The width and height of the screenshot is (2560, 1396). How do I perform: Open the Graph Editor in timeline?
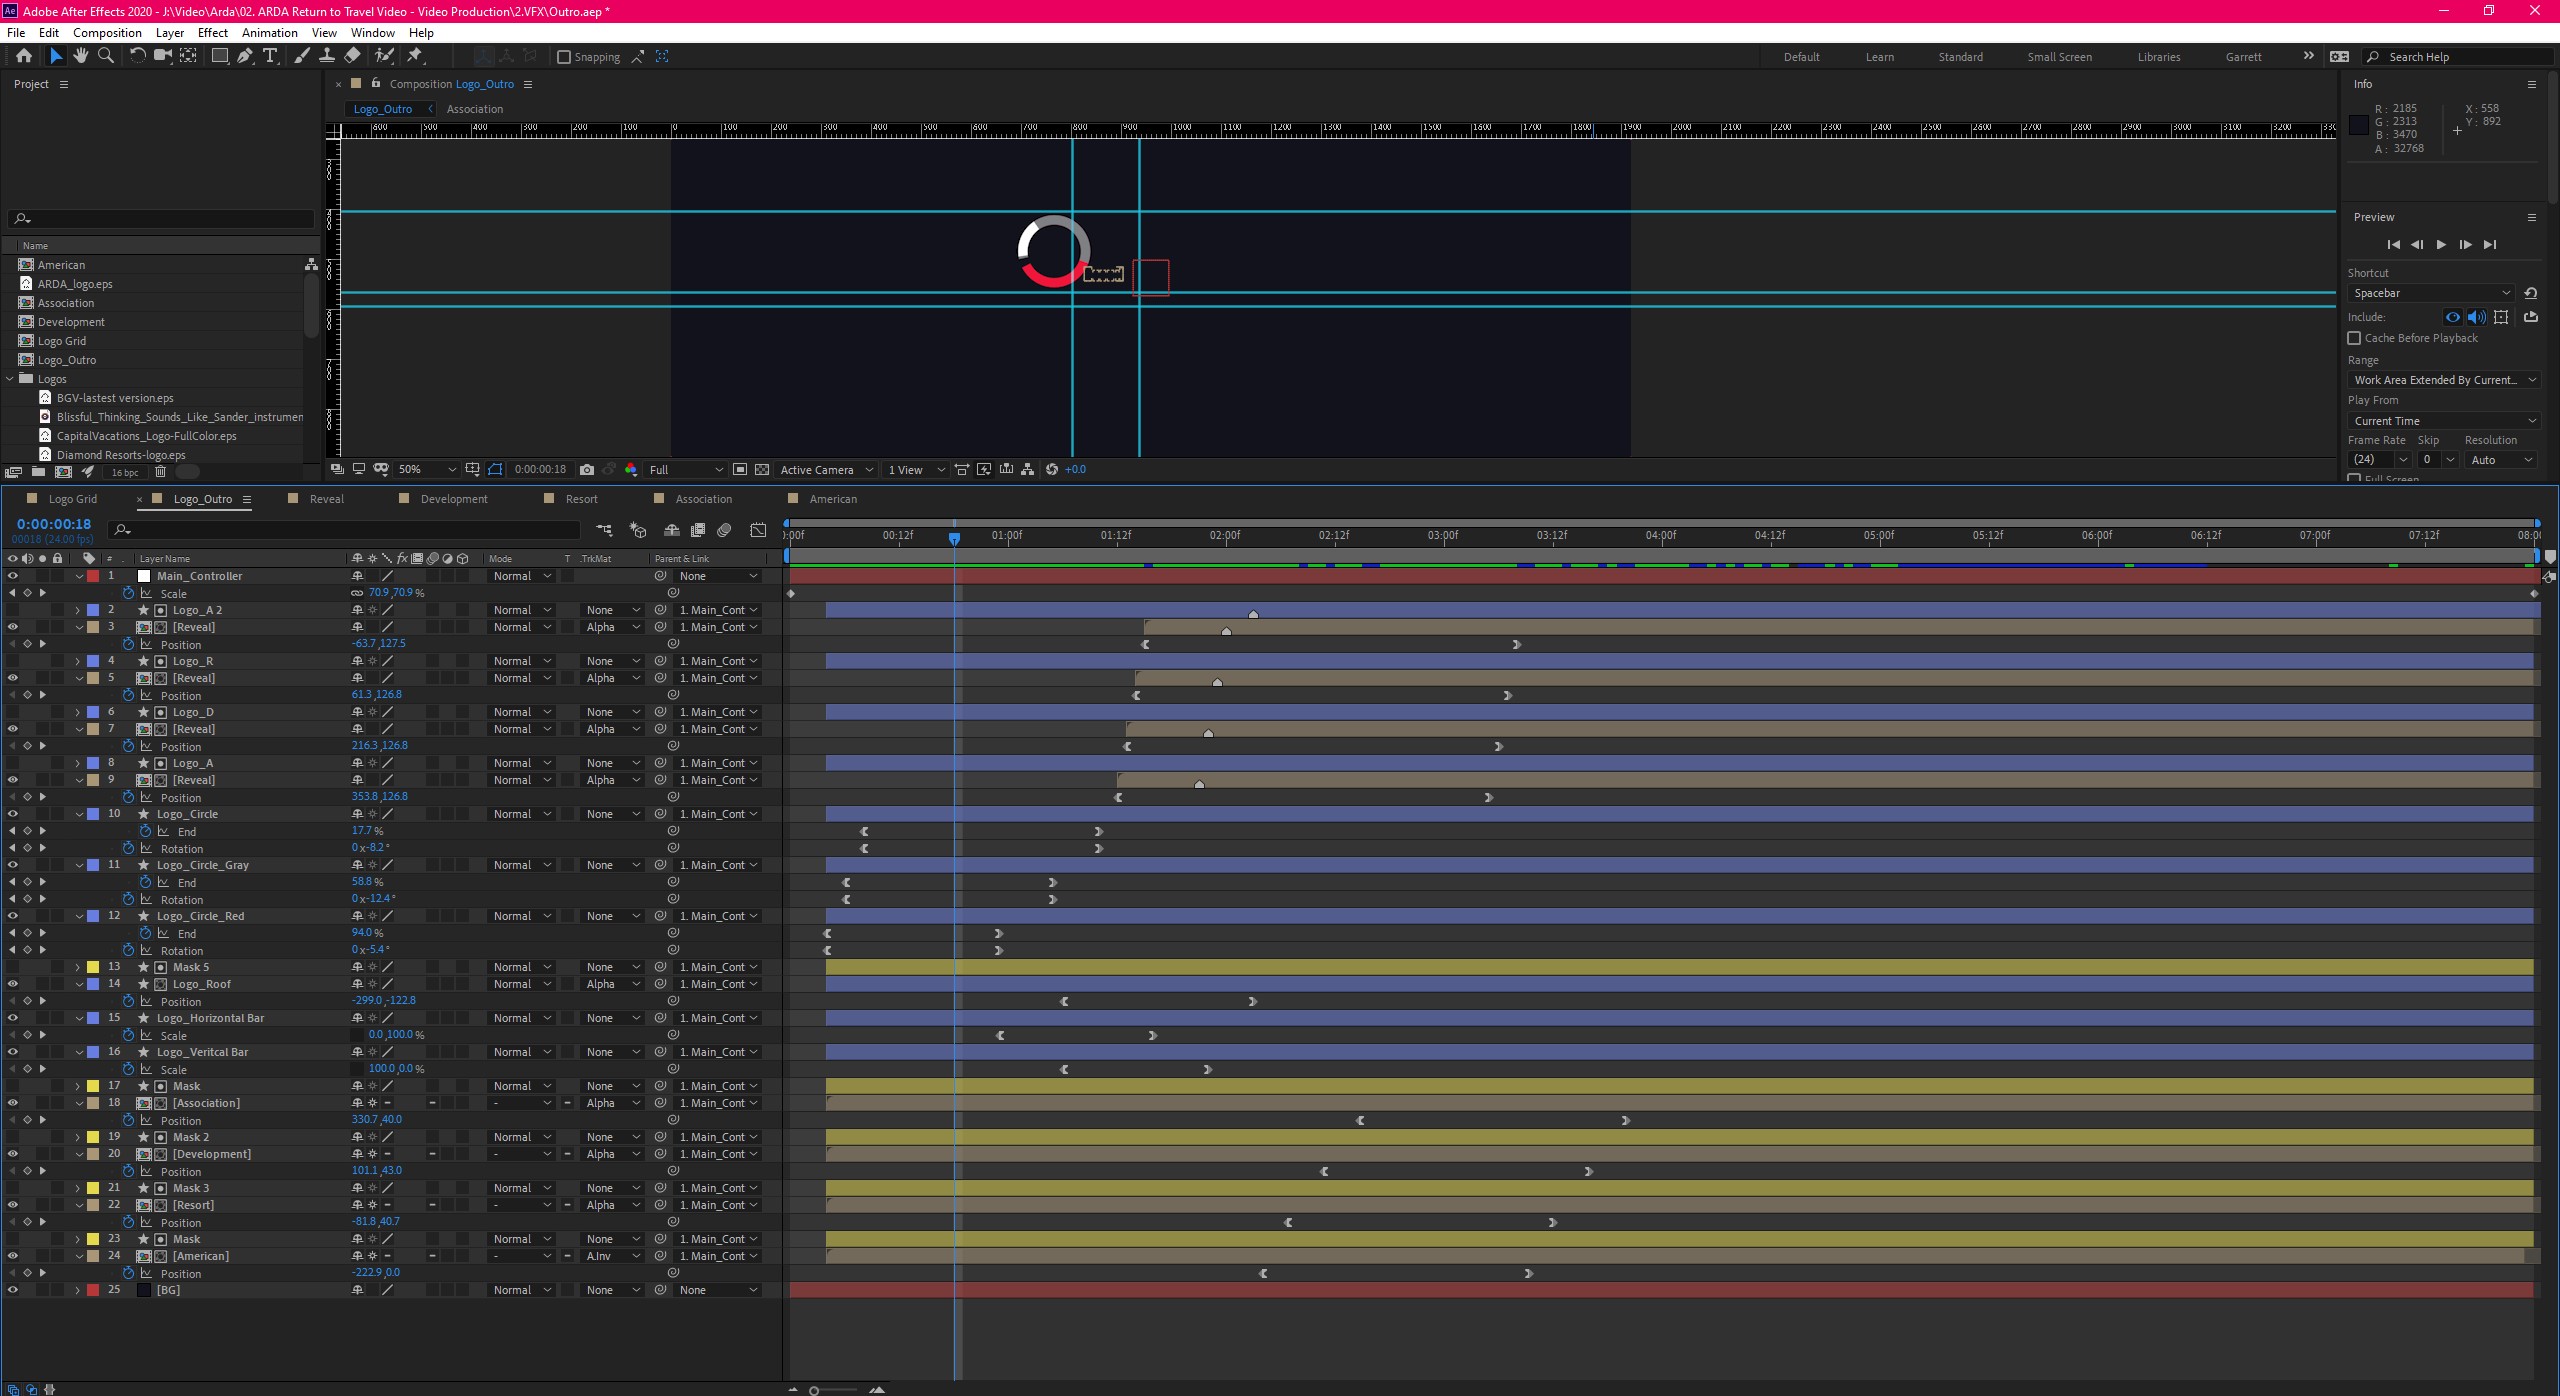(x=758, y=530)
